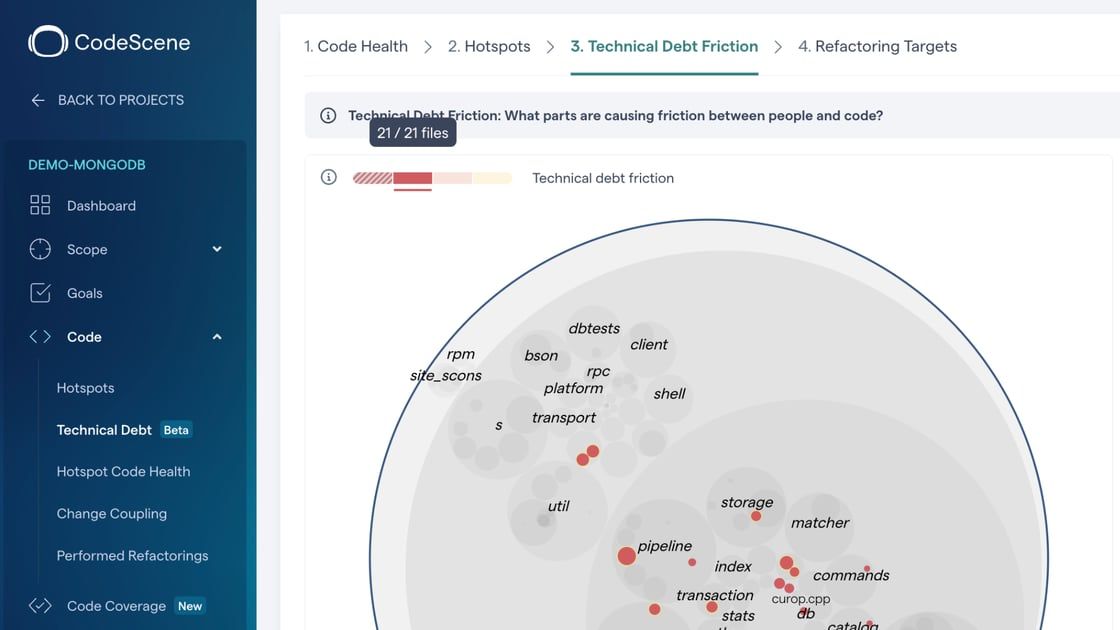Viewport: 1120px width, 630px height.
Task: Open Hotspots in the Code submenu
Action: pos(86,388)
